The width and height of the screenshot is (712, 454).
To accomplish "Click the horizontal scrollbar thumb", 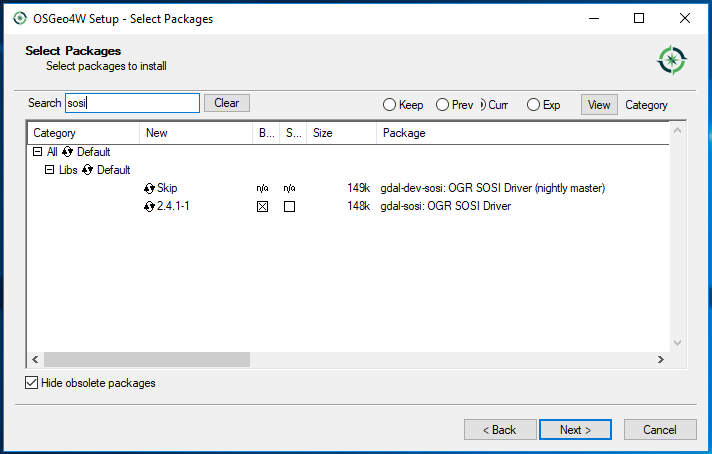I will click(x=147, y=359).
